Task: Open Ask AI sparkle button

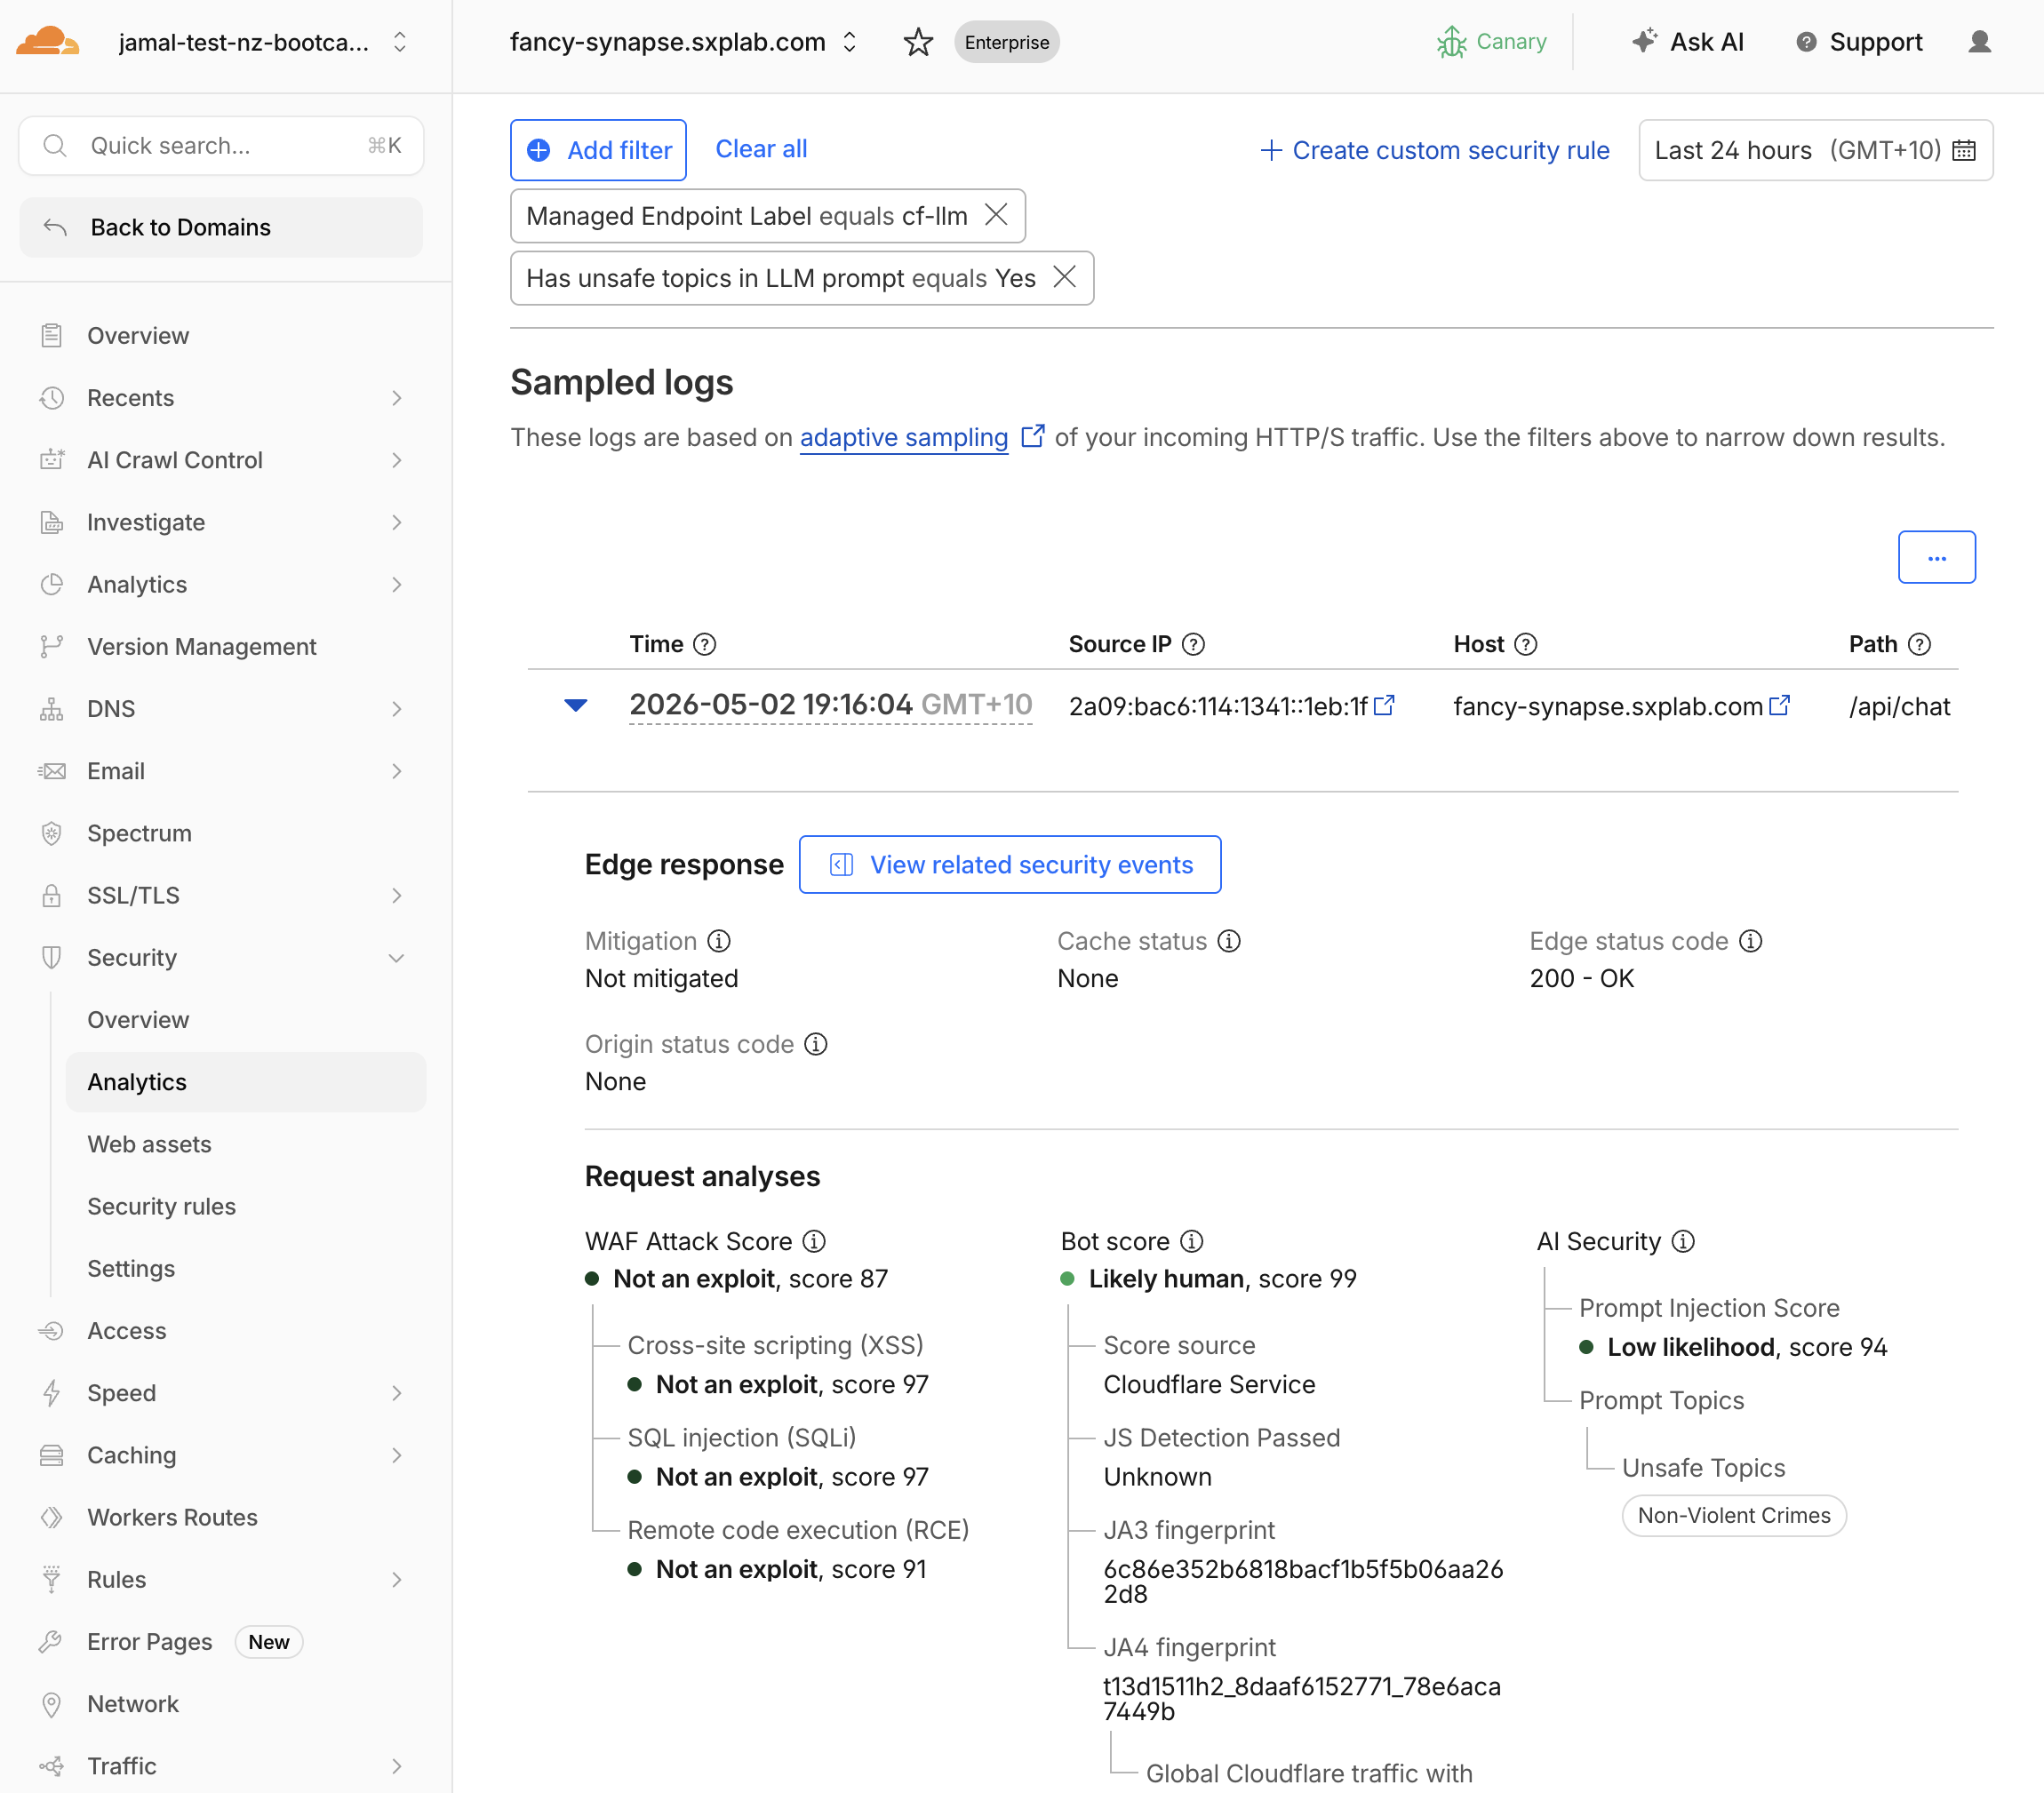Action: tap(1687, 42)
